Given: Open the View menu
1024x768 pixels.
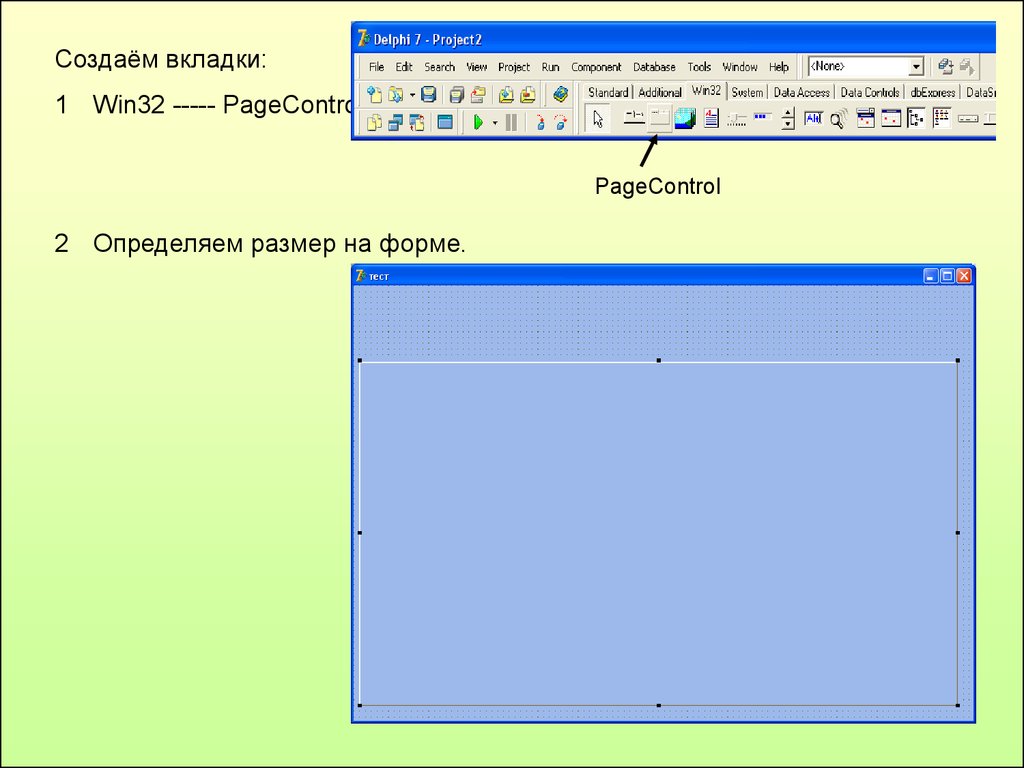Looking at the screenshot, I should click(x=477, y=67).
